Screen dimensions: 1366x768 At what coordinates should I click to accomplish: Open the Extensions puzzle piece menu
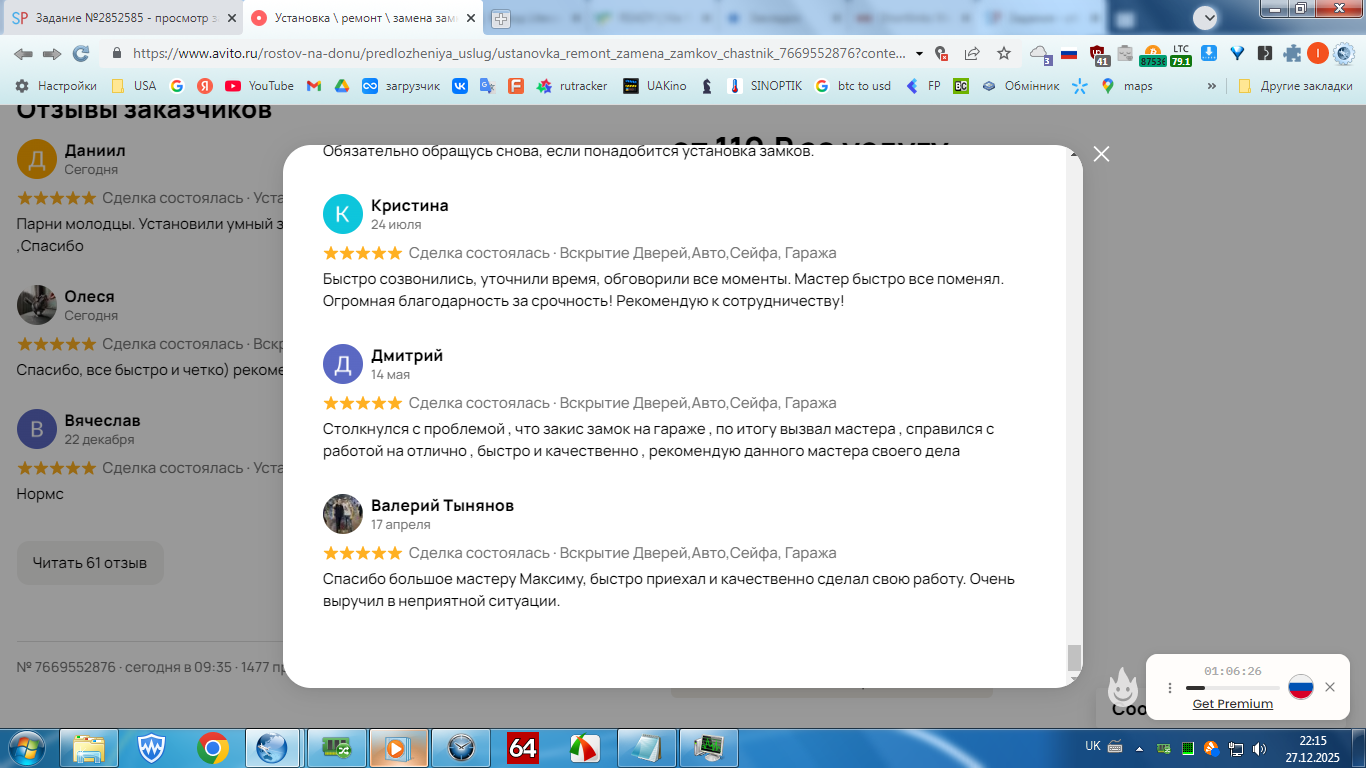pos(1293,54)
